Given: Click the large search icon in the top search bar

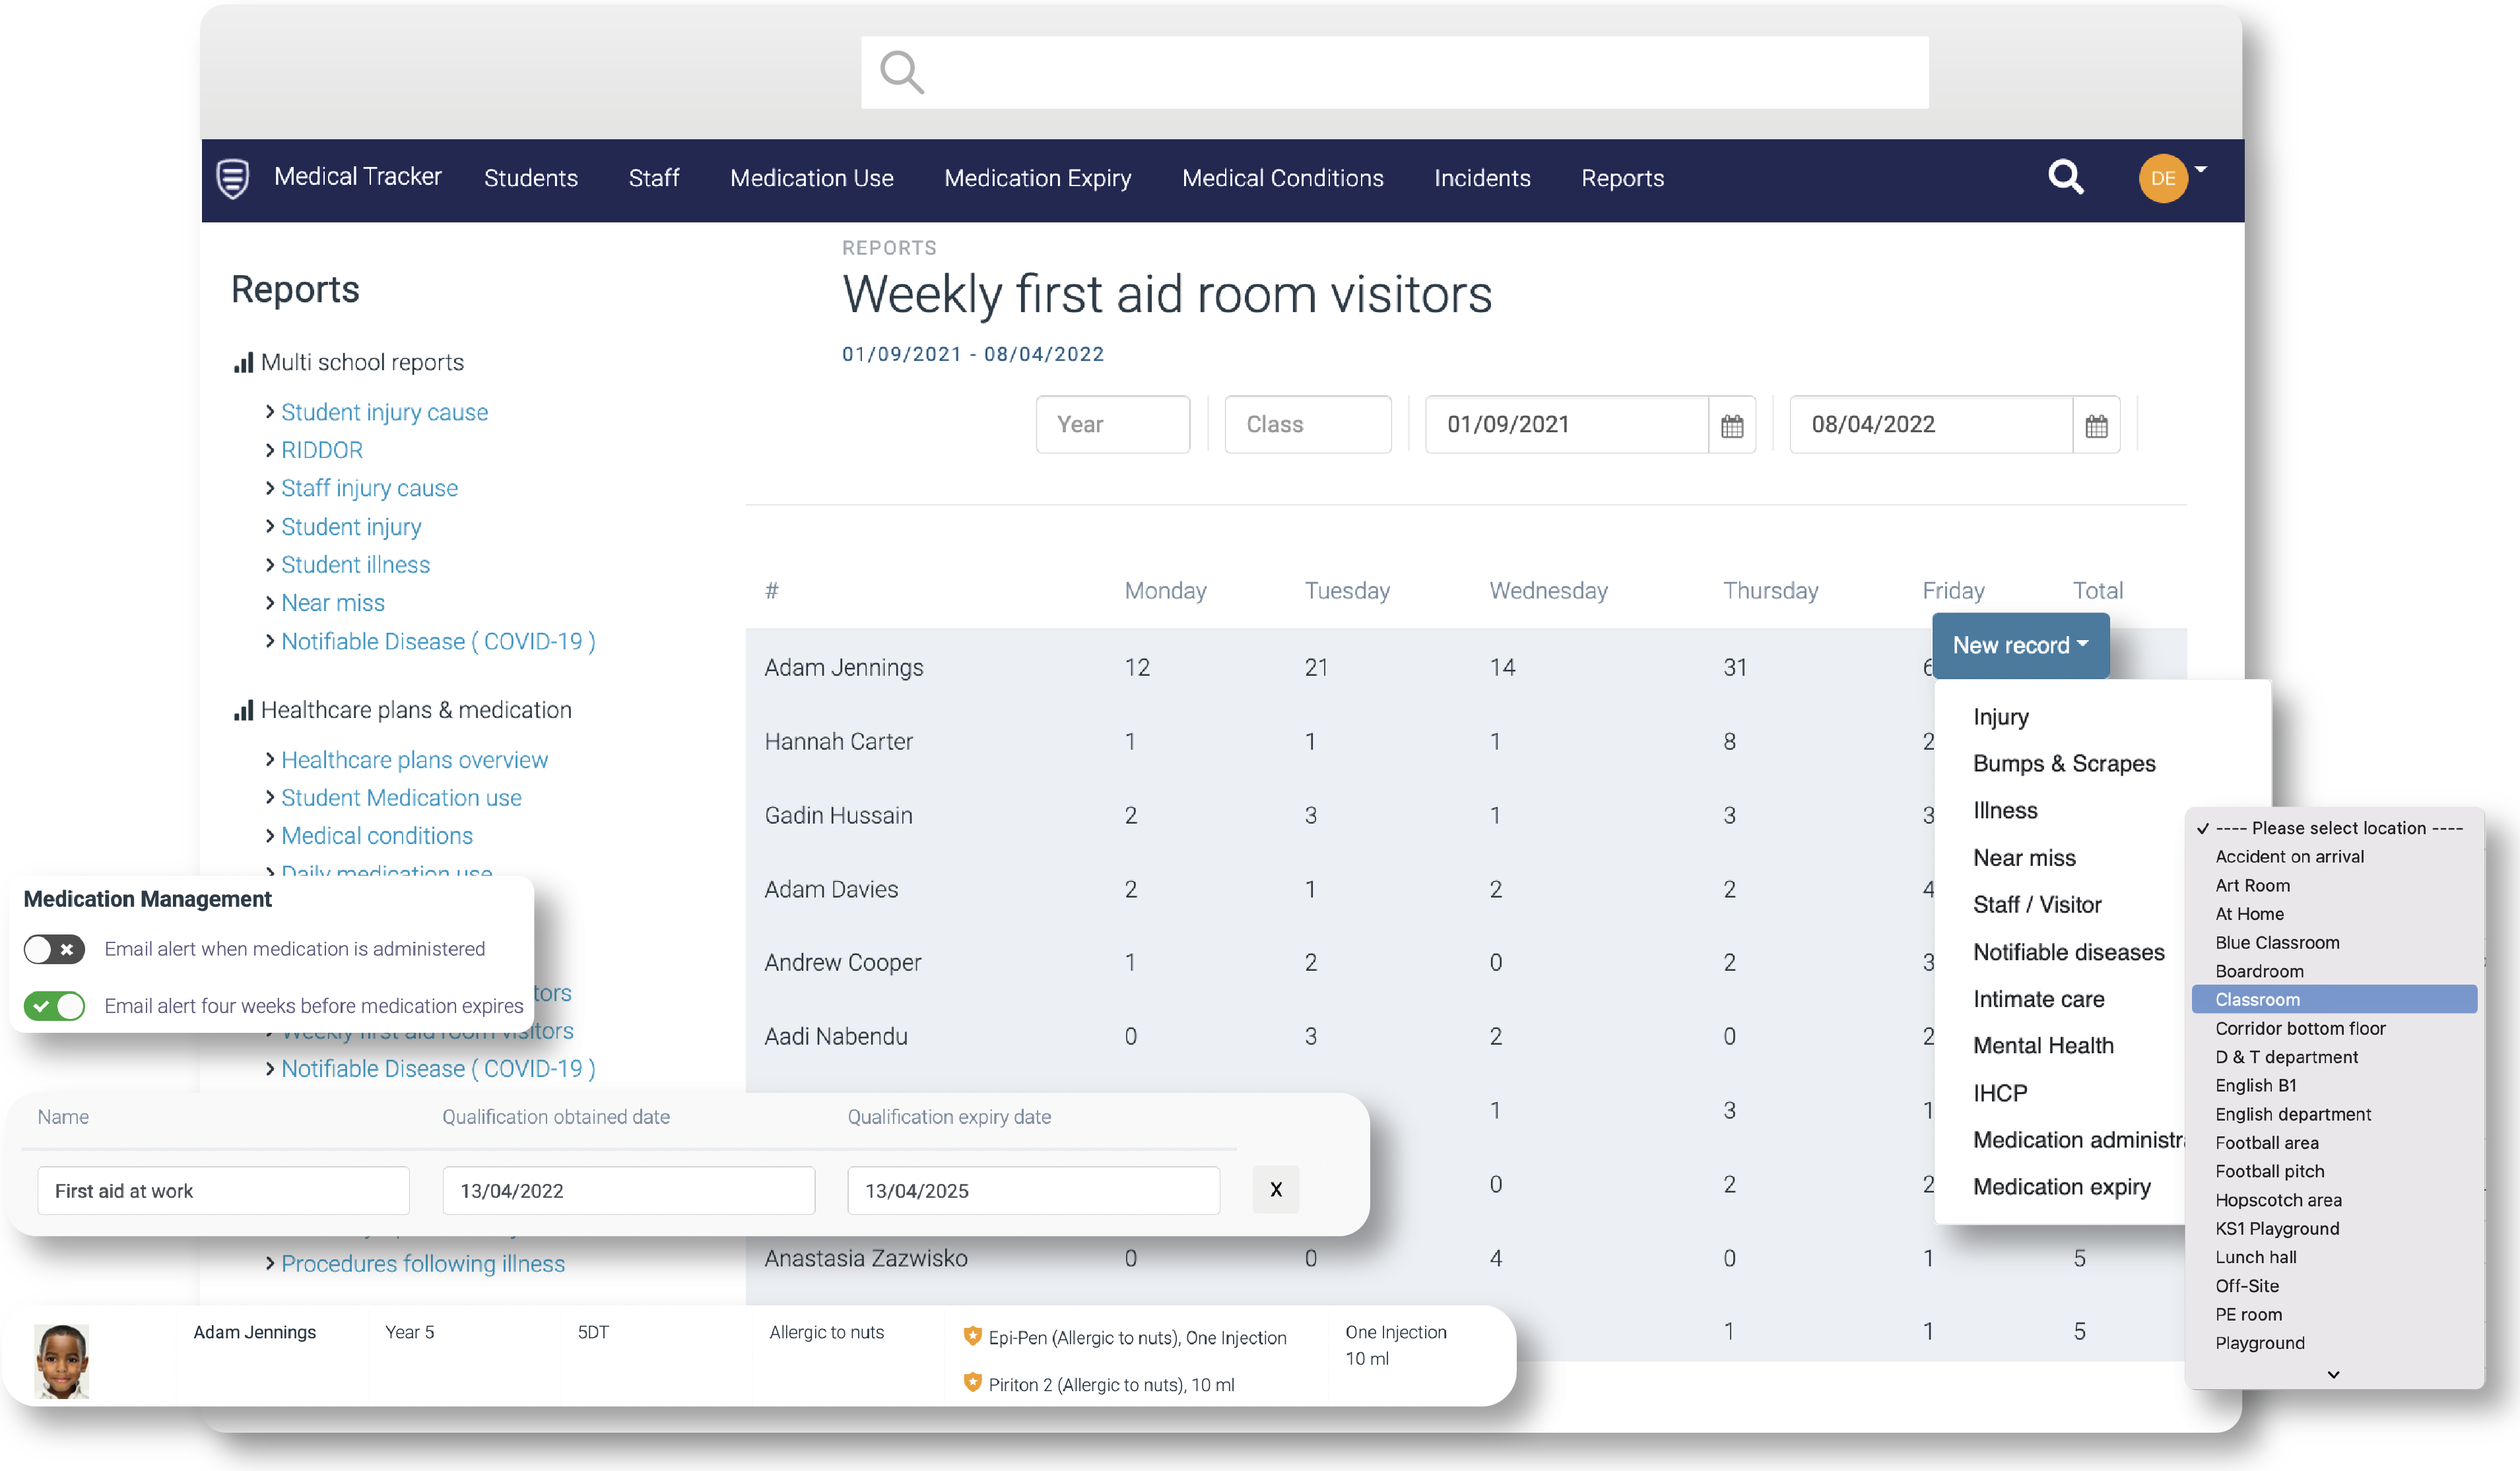Looking at the screenshot, I should (901, 72).
